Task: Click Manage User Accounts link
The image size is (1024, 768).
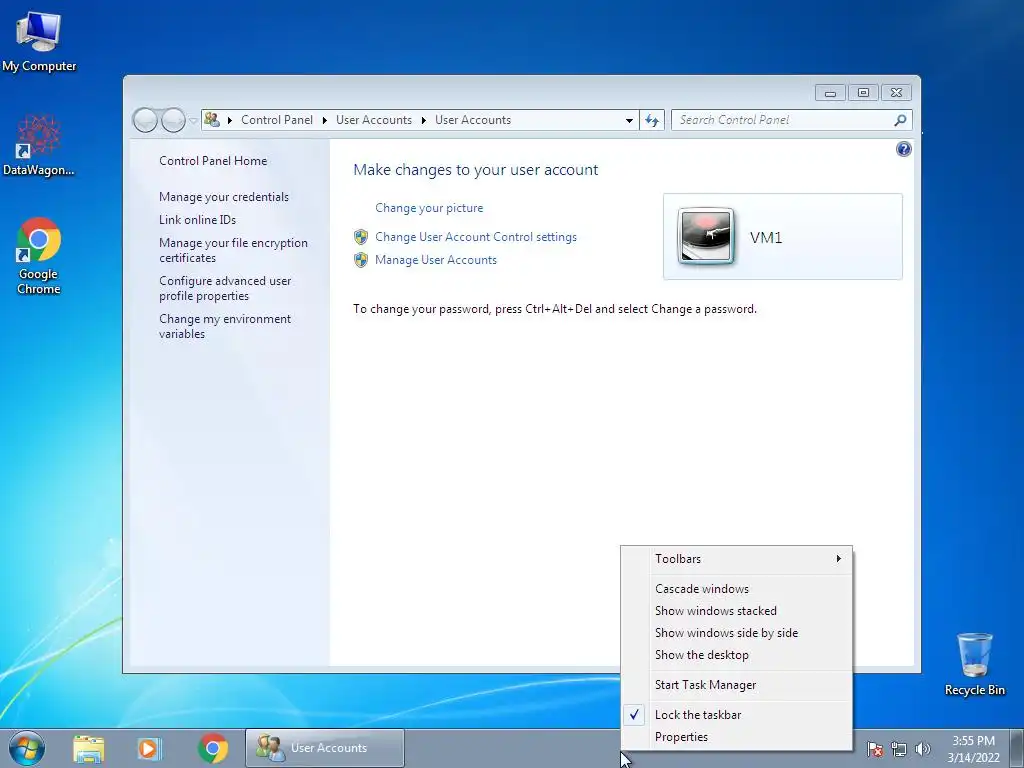Action: [436, 260]
